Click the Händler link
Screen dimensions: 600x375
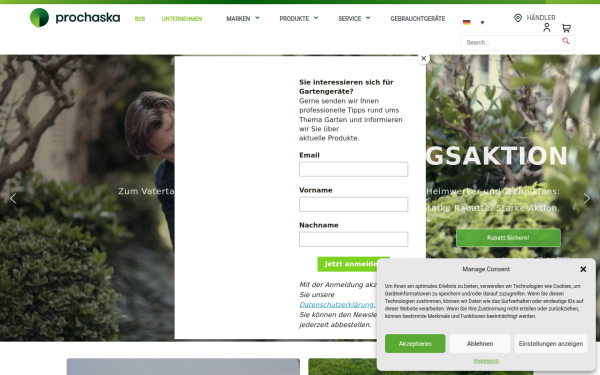pyautogui.click(x=540, y=18)
